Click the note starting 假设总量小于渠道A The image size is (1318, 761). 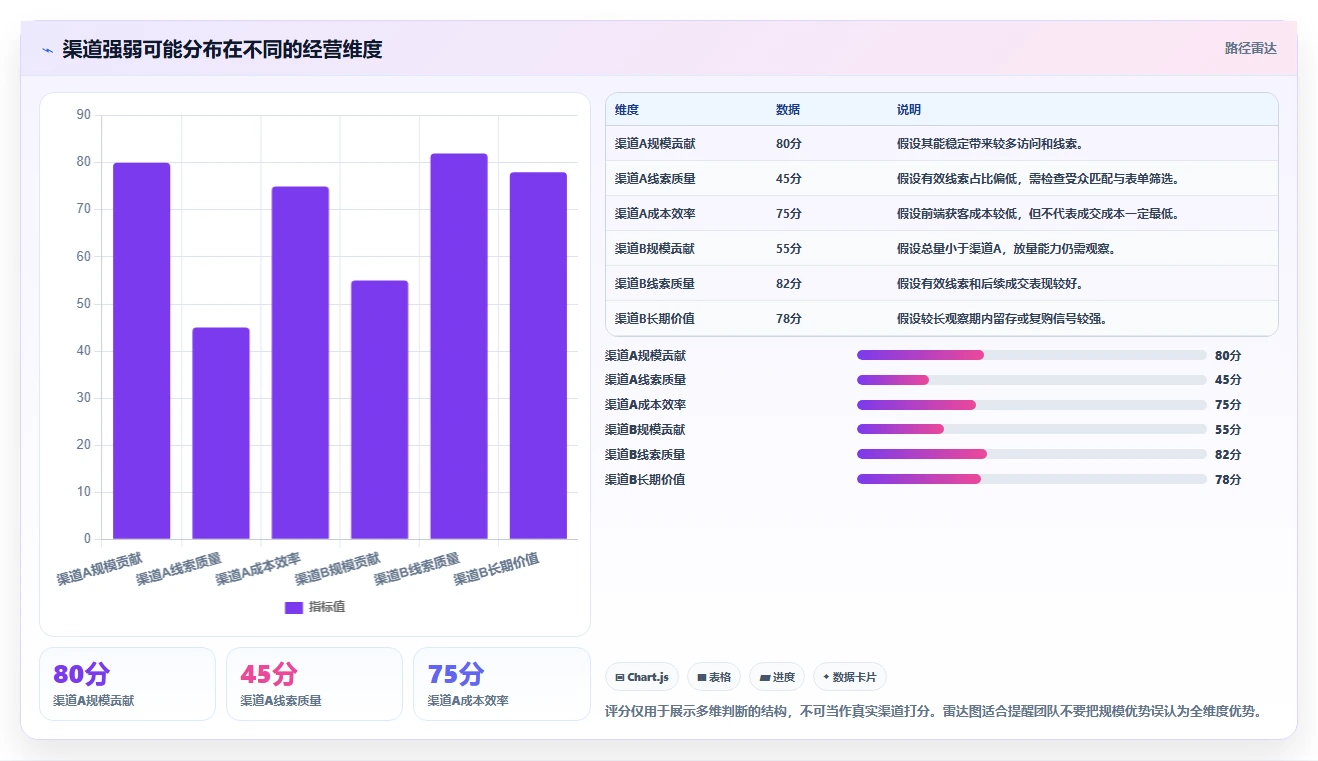click(x=1007, y=248)
